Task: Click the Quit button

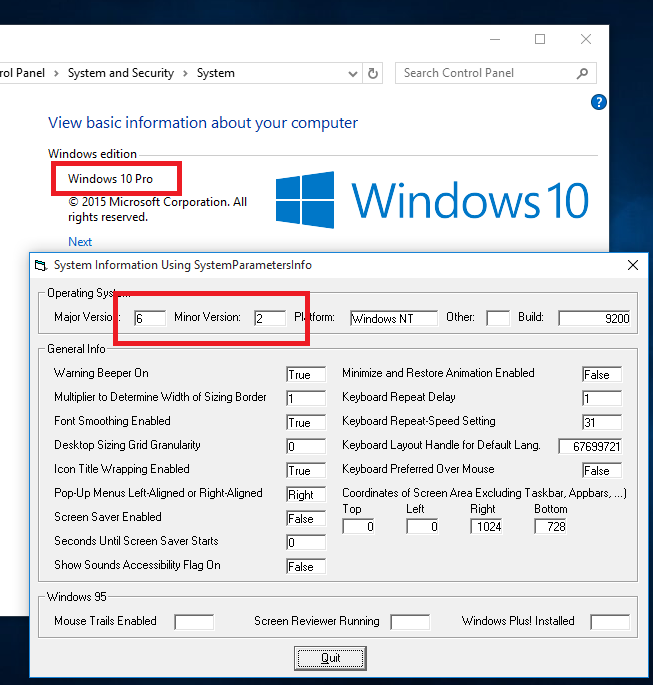Action: pos(330,658)
